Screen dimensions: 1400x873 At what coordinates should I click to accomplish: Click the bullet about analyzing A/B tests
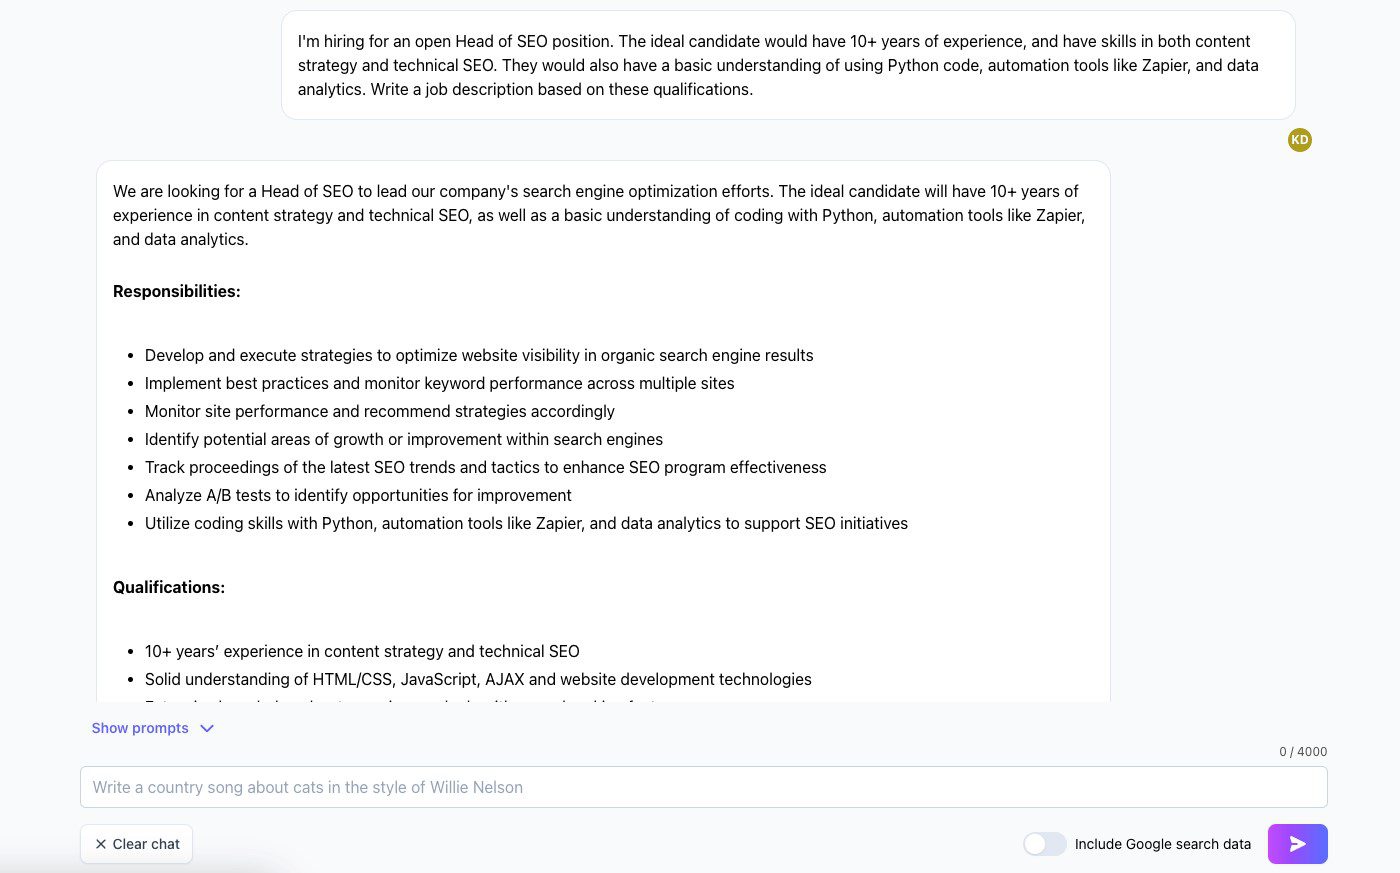point(358,495)
